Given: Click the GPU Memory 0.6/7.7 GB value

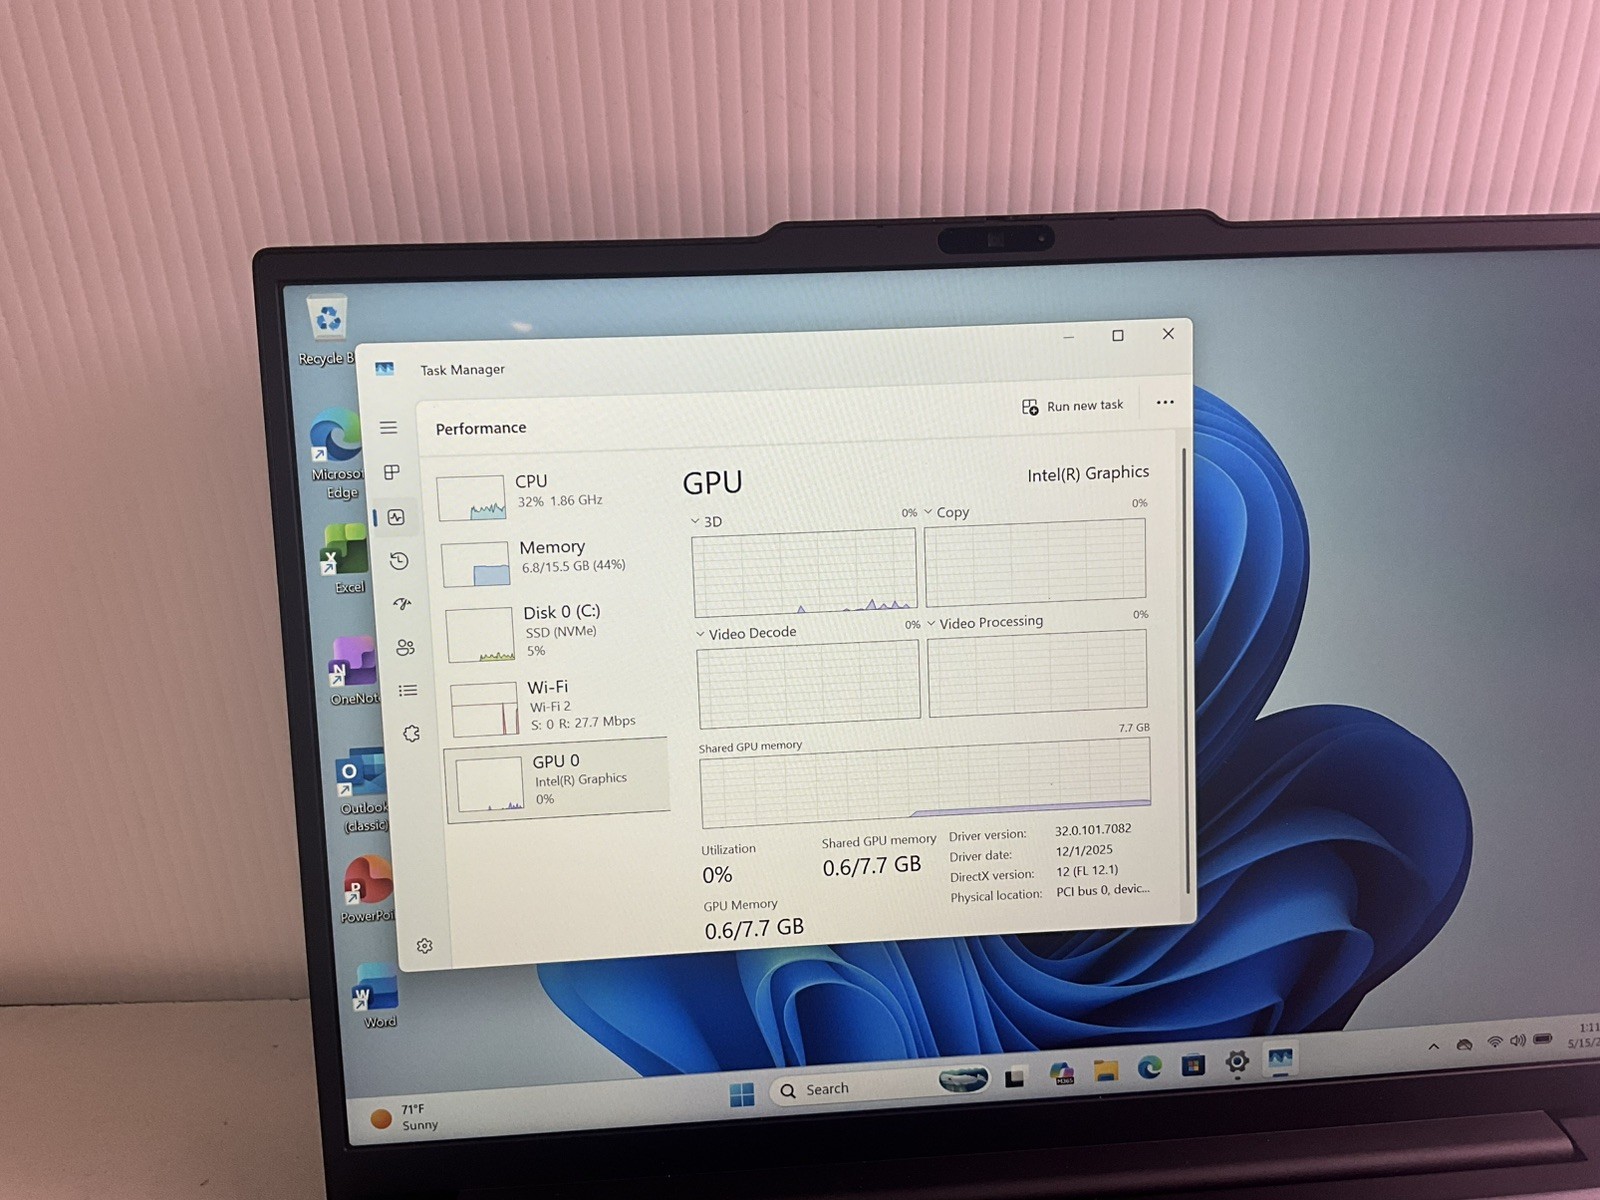Looking at the screenshot, I should tap(754, 929).
